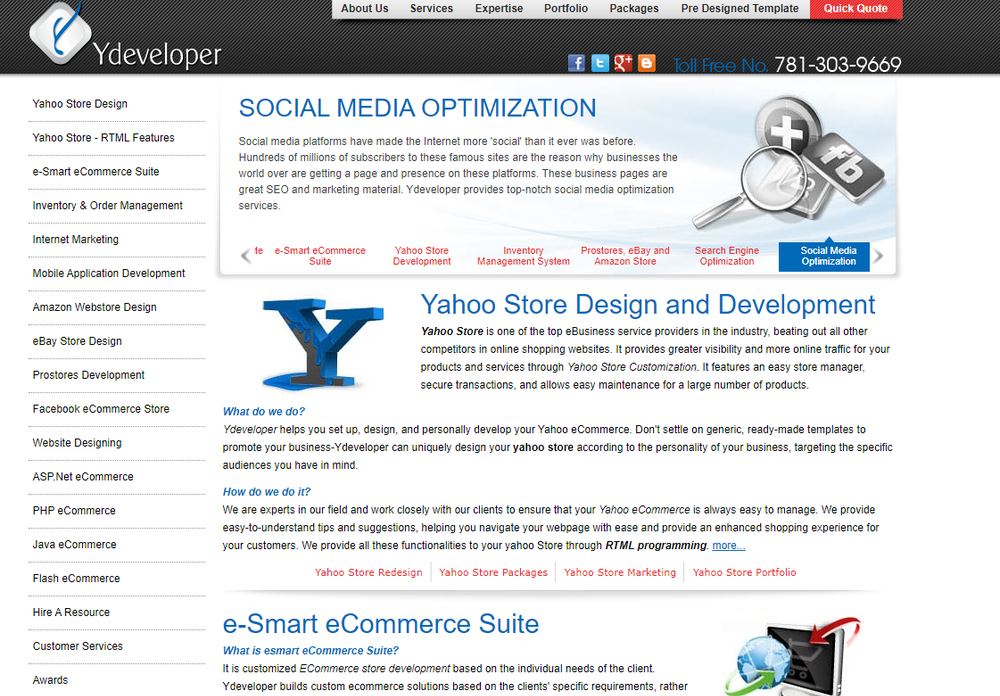Click 'What is esmart eCommerce Suite?' subheading
Viewport: 1000px width, 696px height.
311,651
